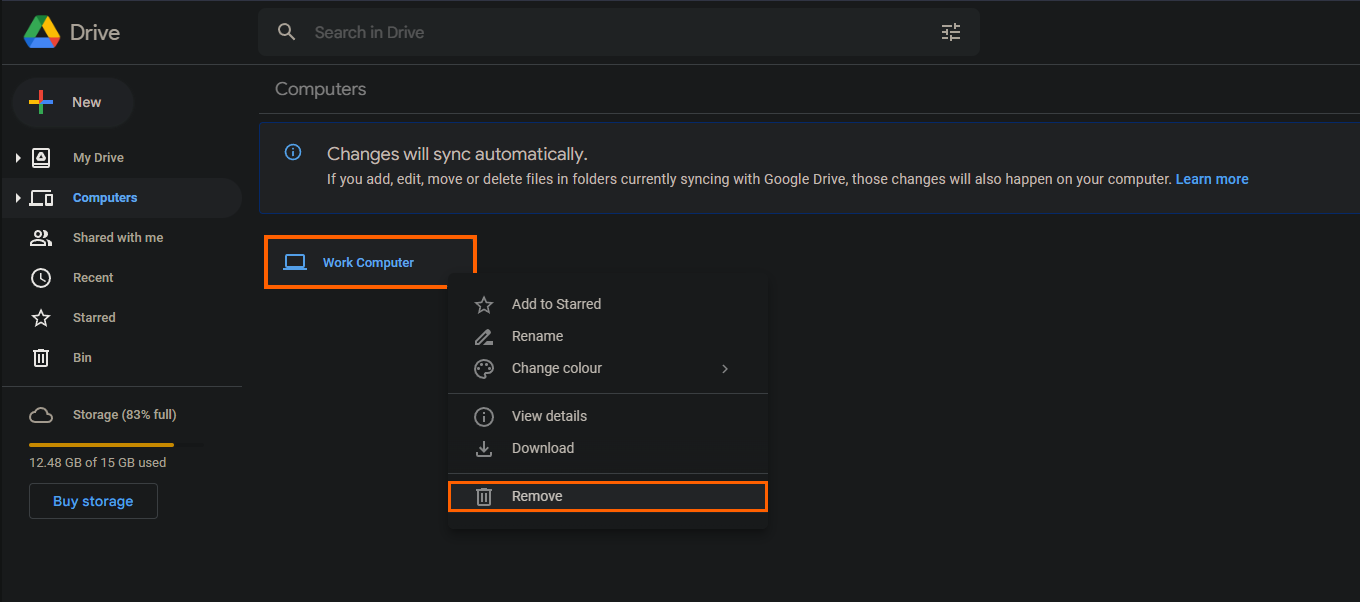
Task: Click the Work Computer laptop icon
Action: pyautogui.click(x=295, y=262)
